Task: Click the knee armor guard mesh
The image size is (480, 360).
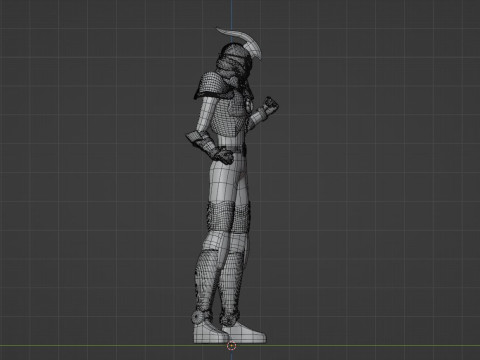Action: (x=221, y=217)
